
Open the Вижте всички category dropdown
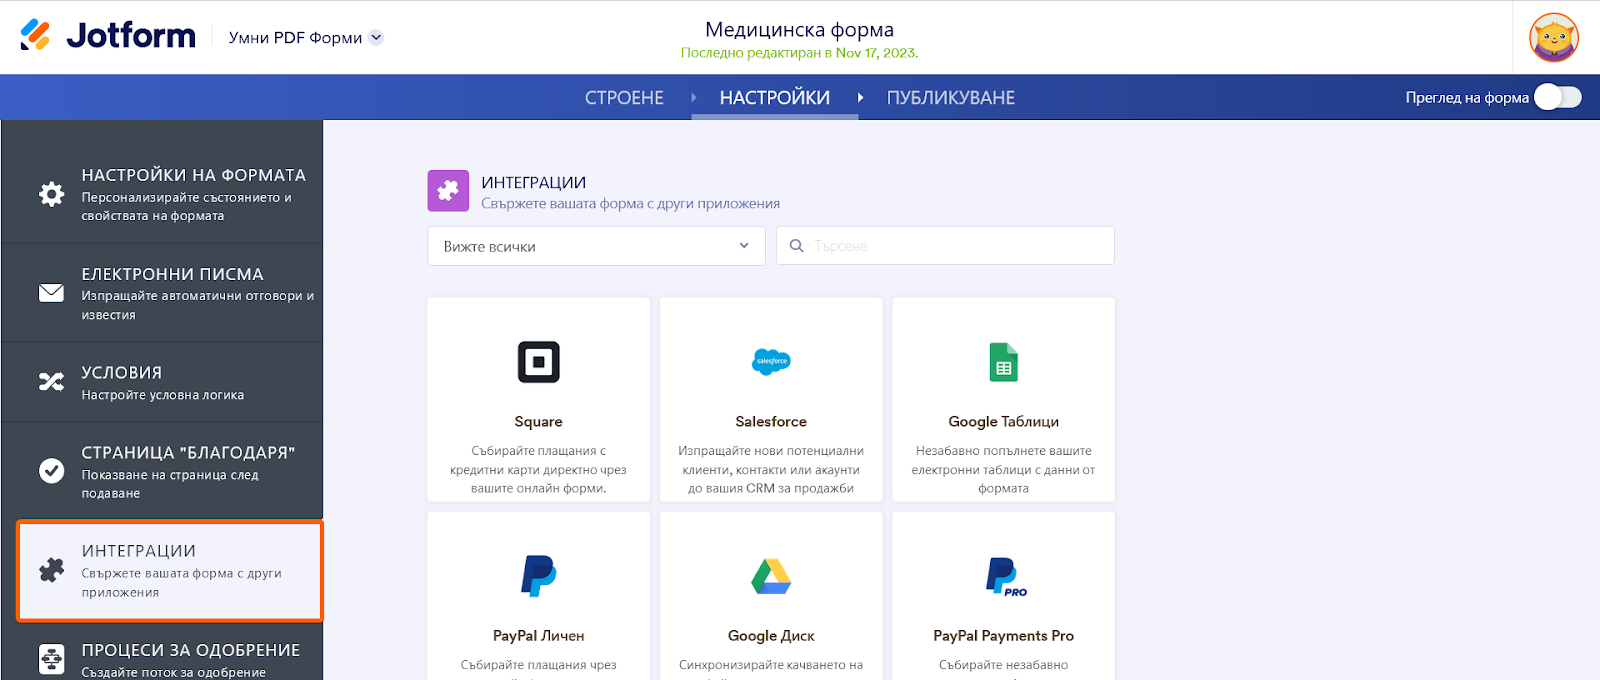596,246
